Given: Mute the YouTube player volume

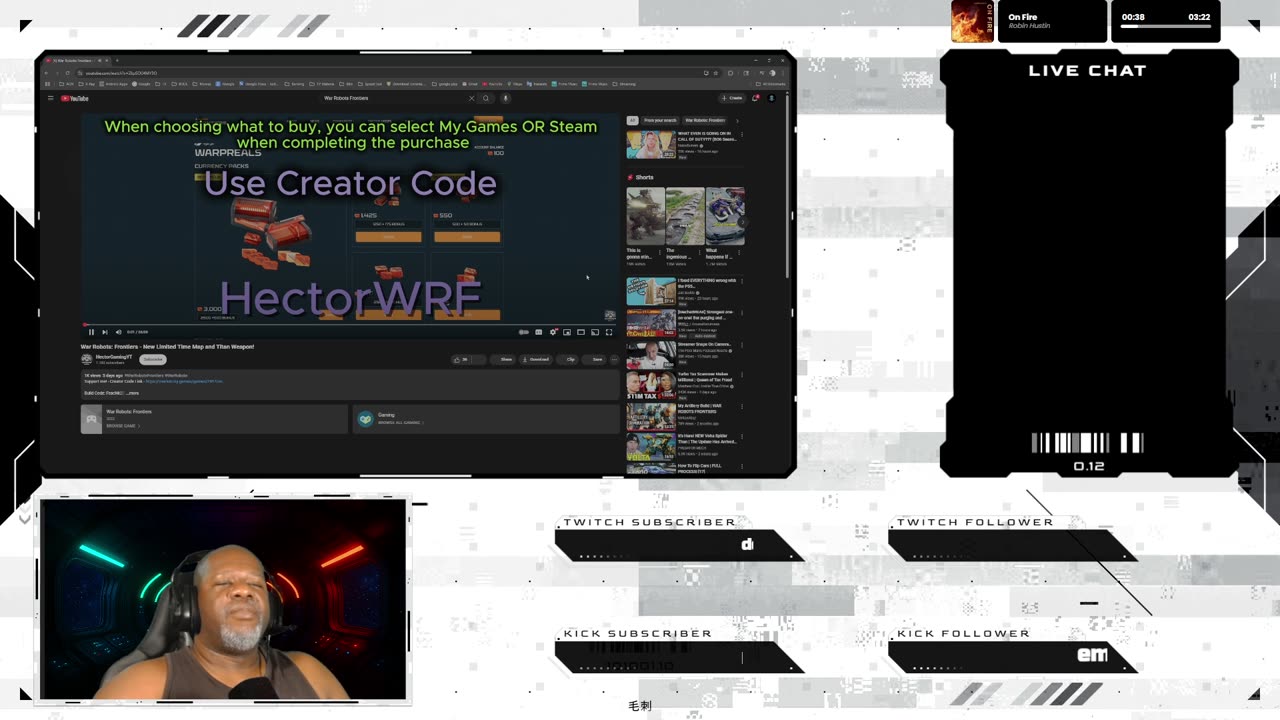Looking at the screenshot, I should (x=118, y=331).
